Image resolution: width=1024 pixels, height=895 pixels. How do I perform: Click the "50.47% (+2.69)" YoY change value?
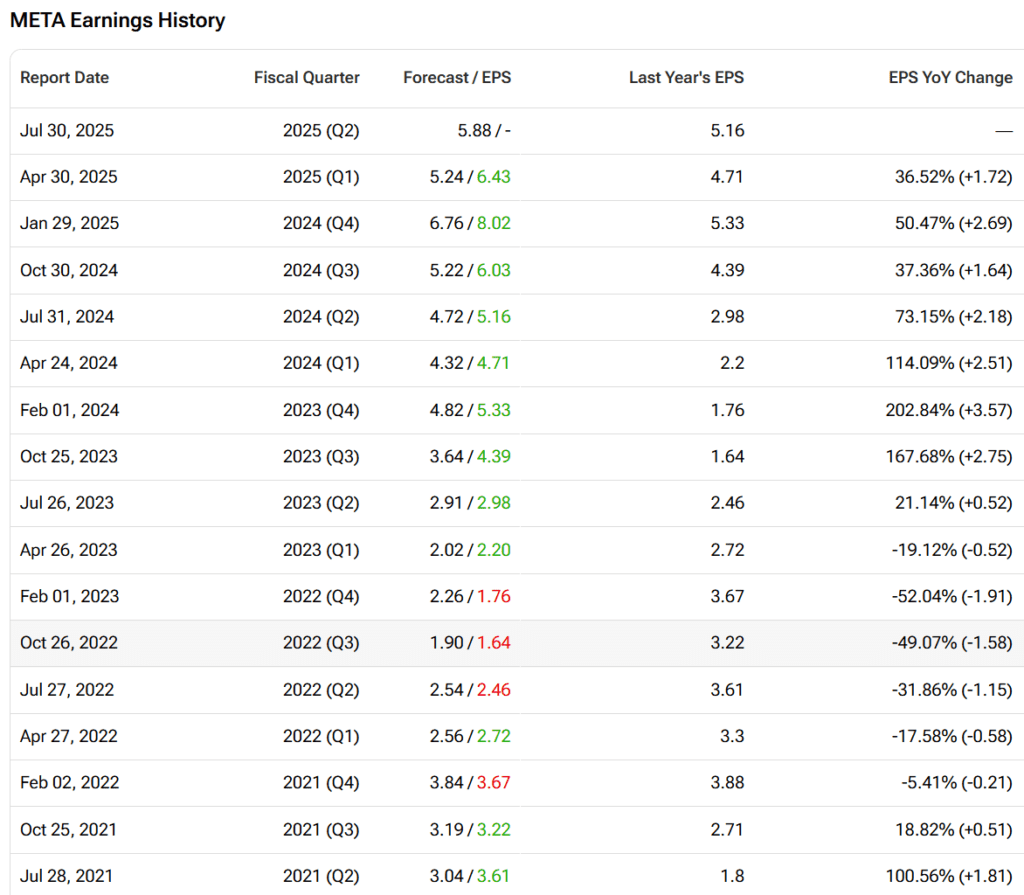click(x=953, y=223)
